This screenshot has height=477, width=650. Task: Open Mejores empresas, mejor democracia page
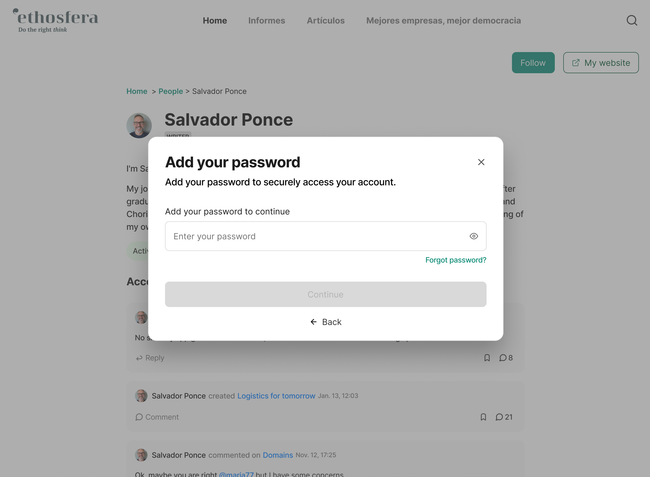[443, 20]
